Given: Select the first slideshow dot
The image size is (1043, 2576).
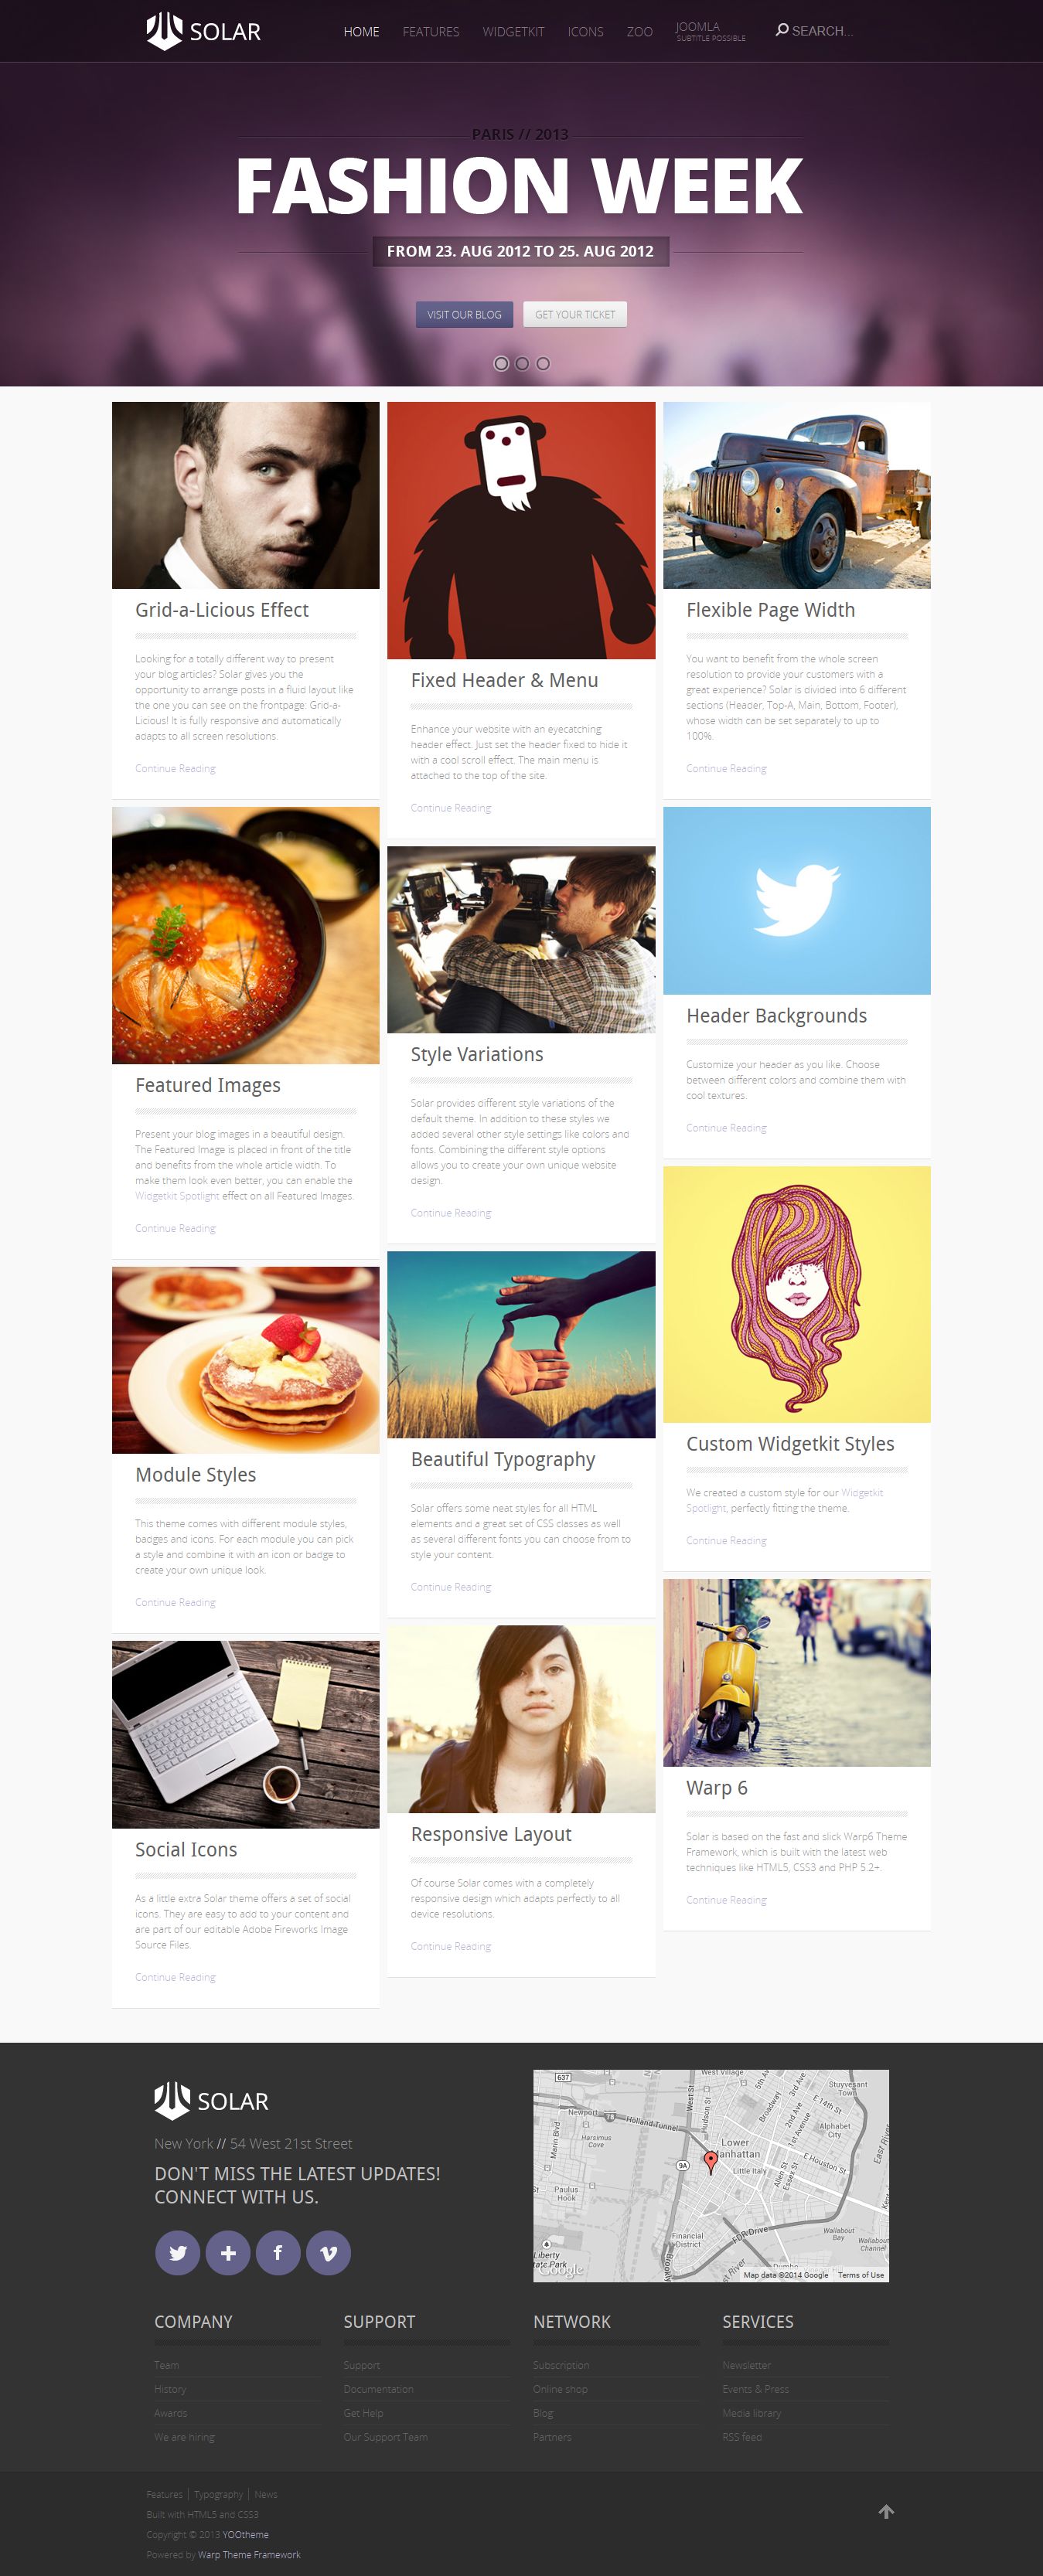Looking at the screenshot, I should point(501,364).
